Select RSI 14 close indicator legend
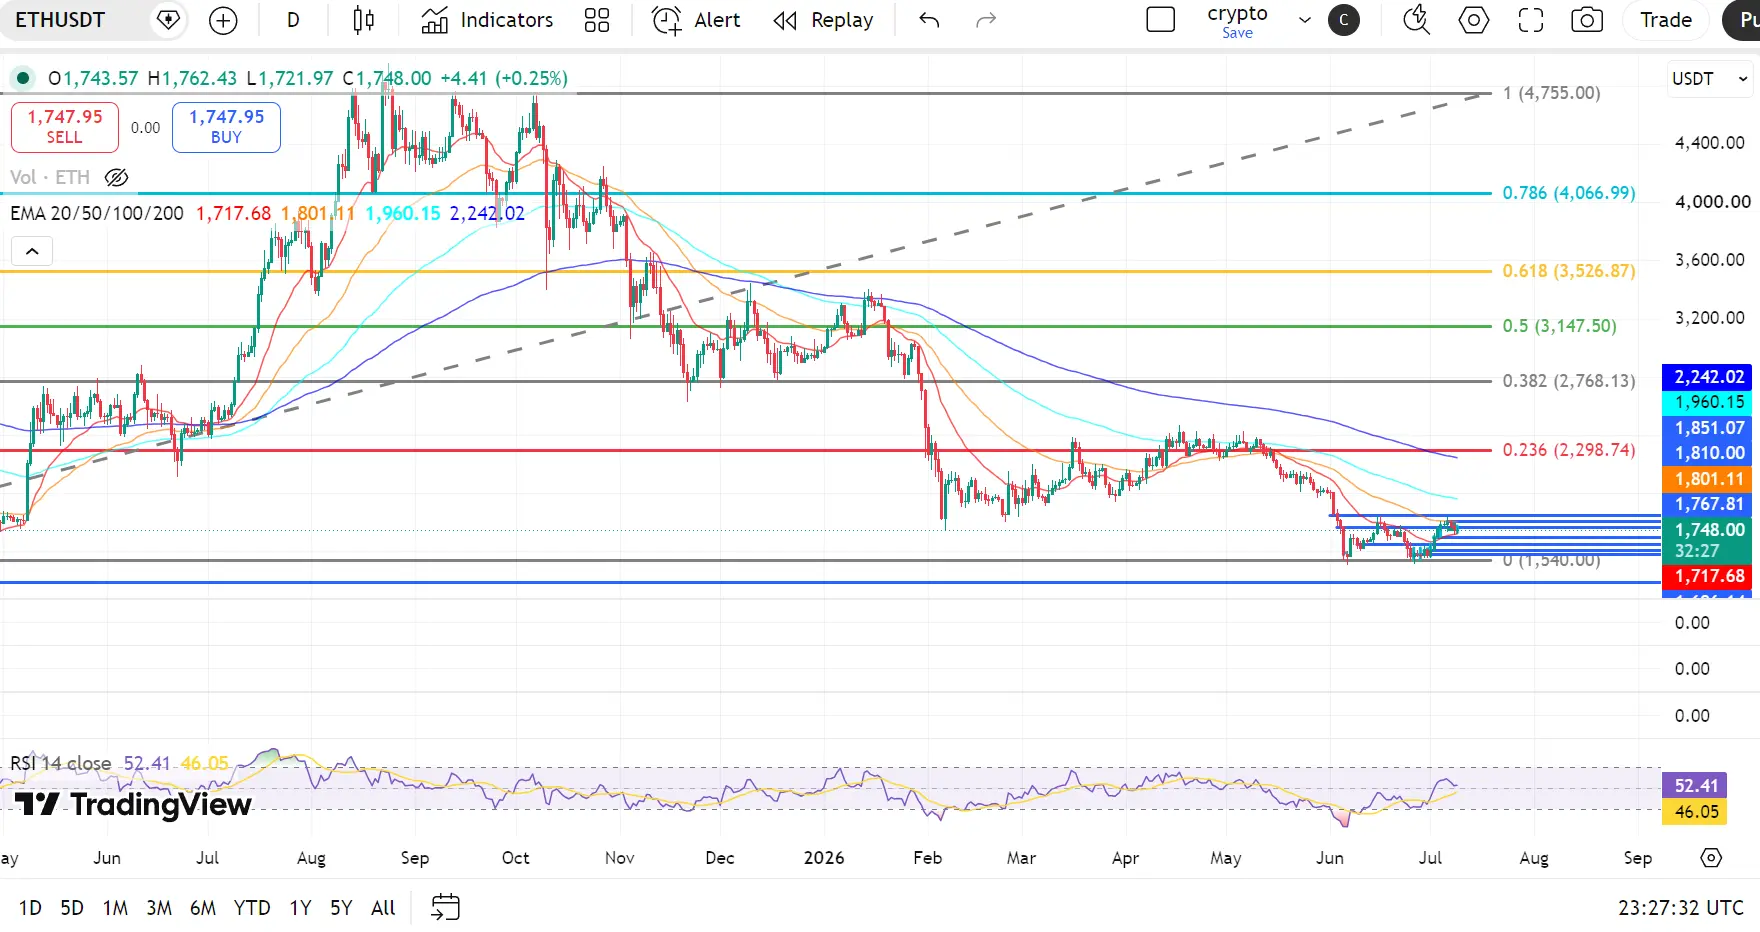Image resolution: width=1760 pixels, height=932 pixels. (61, 764)
